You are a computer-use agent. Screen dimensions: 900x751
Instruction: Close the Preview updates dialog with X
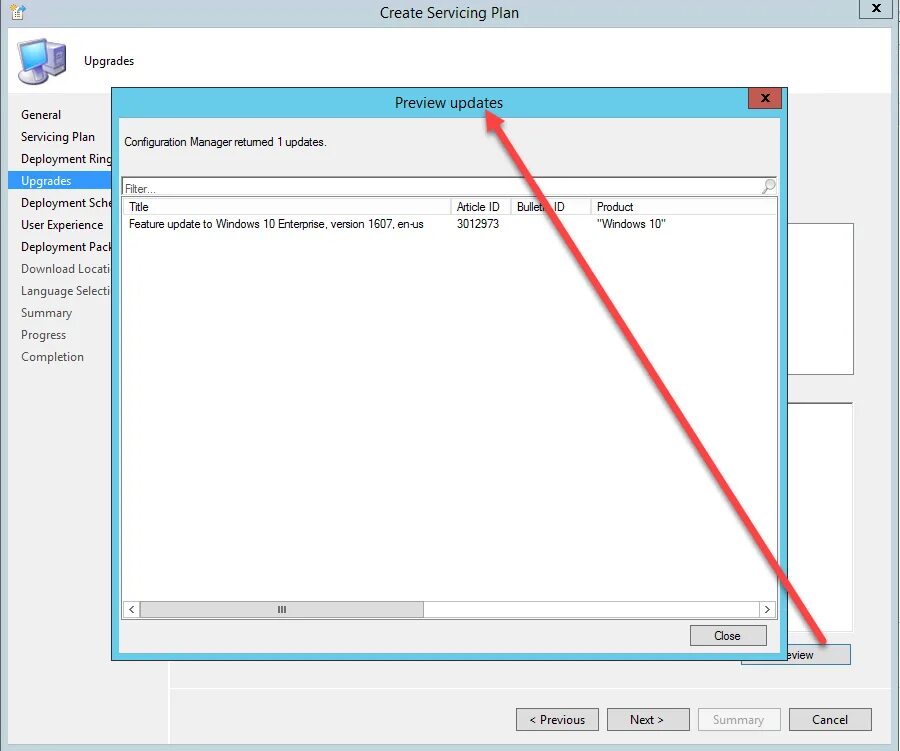pyautogui.click(x=765, y=98)
